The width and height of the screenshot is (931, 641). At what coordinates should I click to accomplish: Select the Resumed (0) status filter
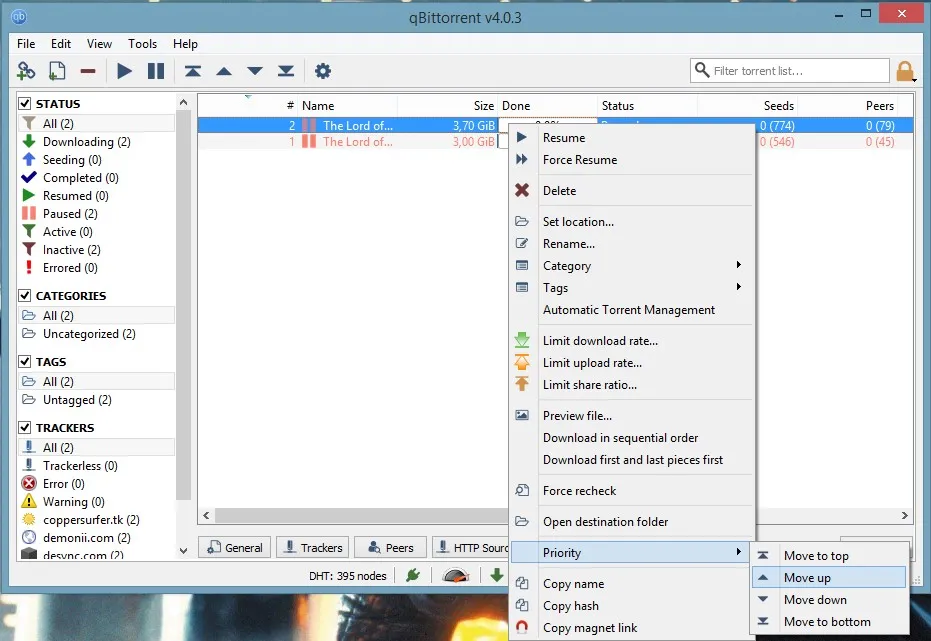pyautogui.click(x=75, y=195)
